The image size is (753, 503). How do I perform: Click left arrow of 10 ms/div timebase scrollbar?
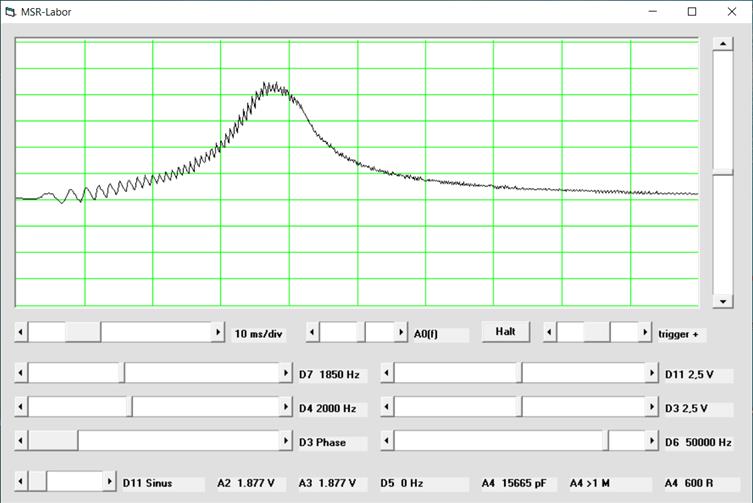pos(22,332)
